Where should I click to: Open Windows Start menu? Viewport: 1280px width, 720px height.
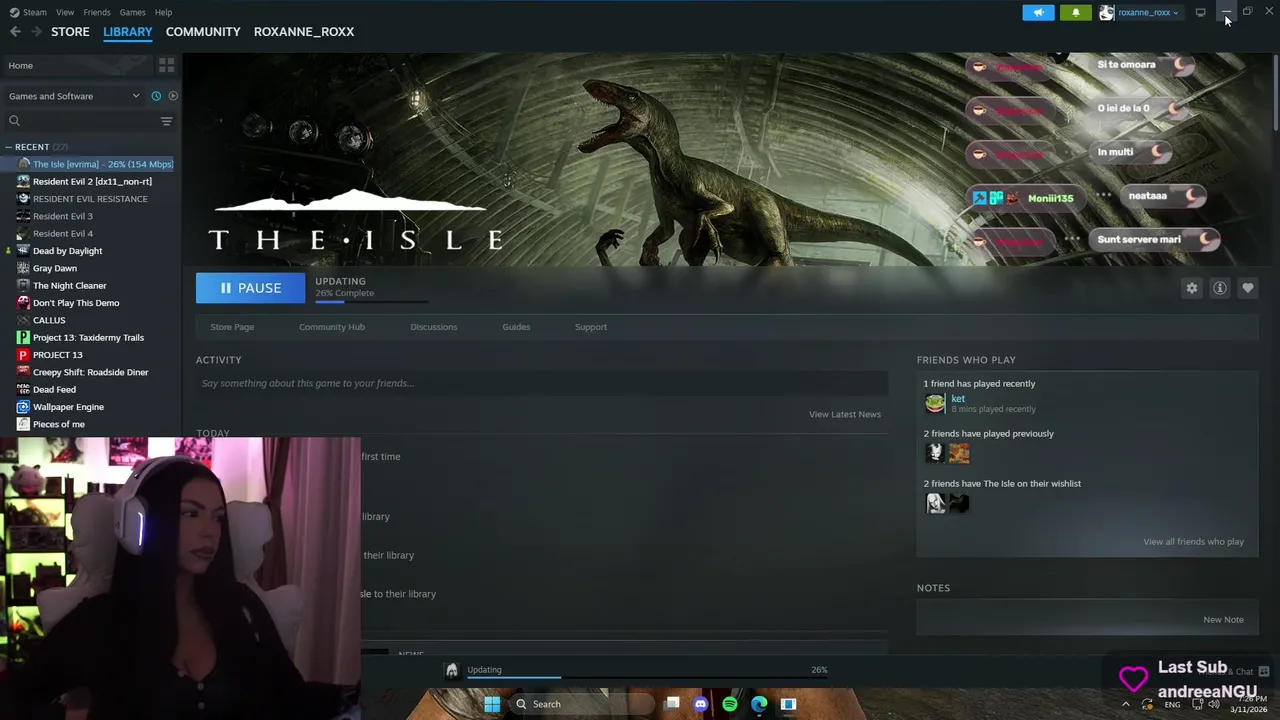click(492, 704)
